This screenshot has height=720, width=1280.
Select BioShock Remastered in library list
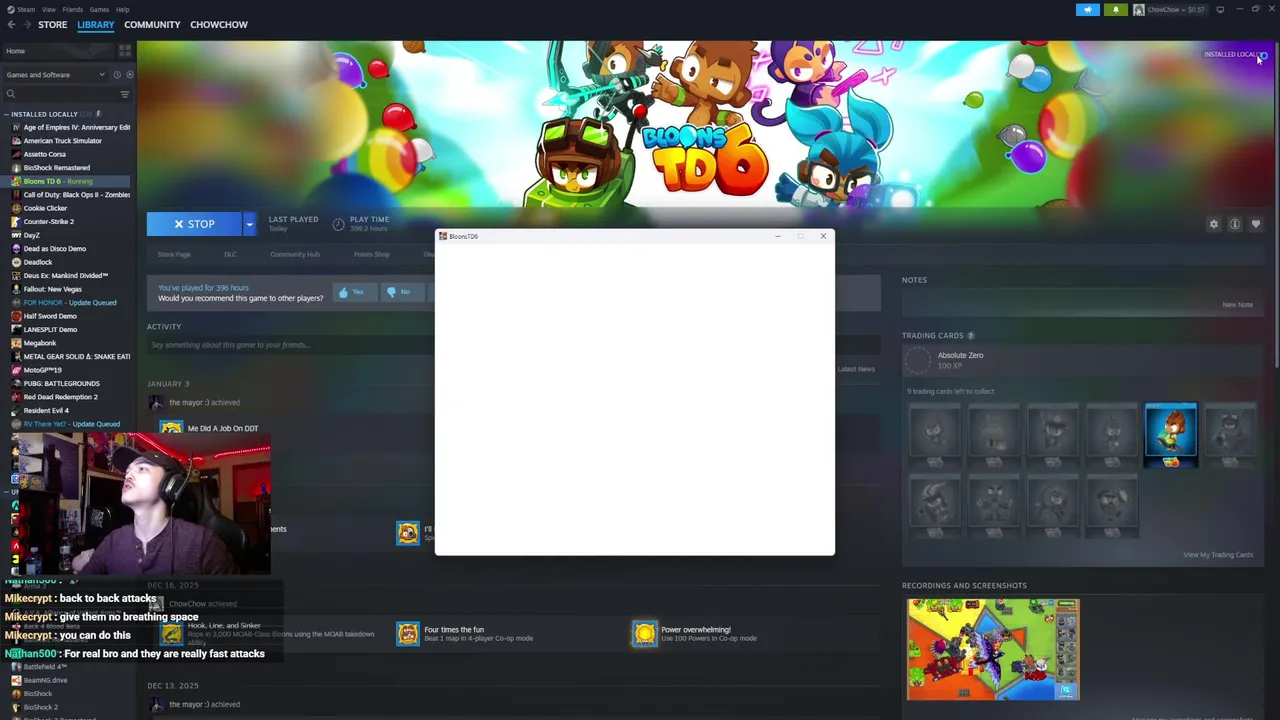click(56, 168)
